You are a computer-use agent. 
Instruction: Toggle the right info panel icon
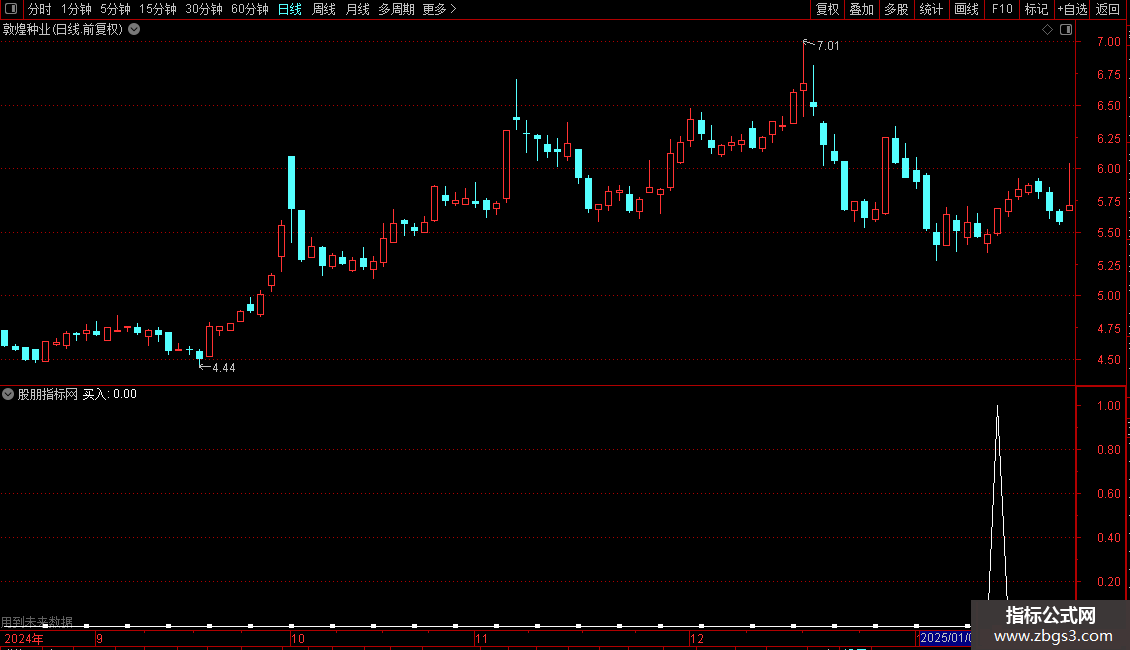[x=1066, y=30]
